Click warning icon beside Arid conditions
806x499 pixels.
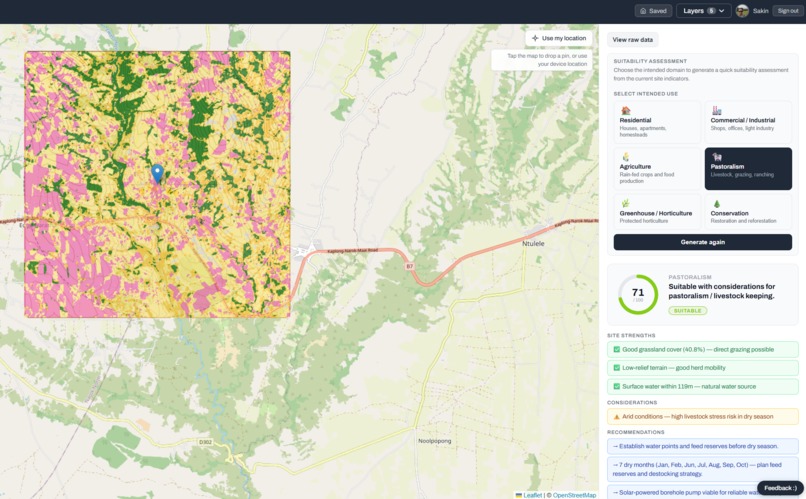click(x=616, y=417)
